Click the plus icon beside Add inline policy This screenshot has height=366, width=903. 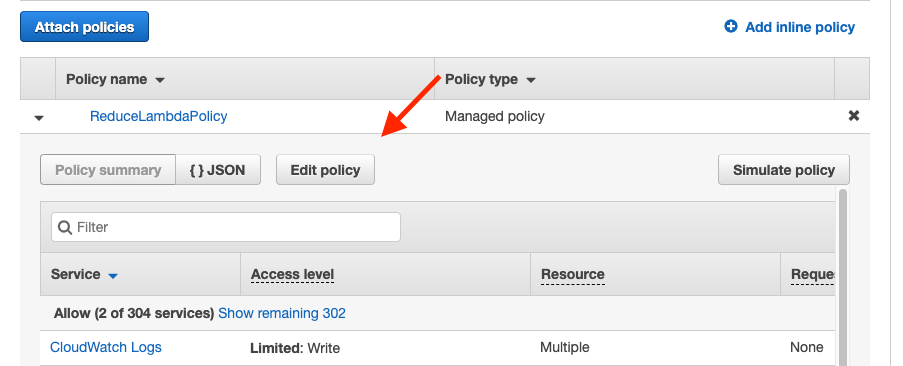(731, 26)
